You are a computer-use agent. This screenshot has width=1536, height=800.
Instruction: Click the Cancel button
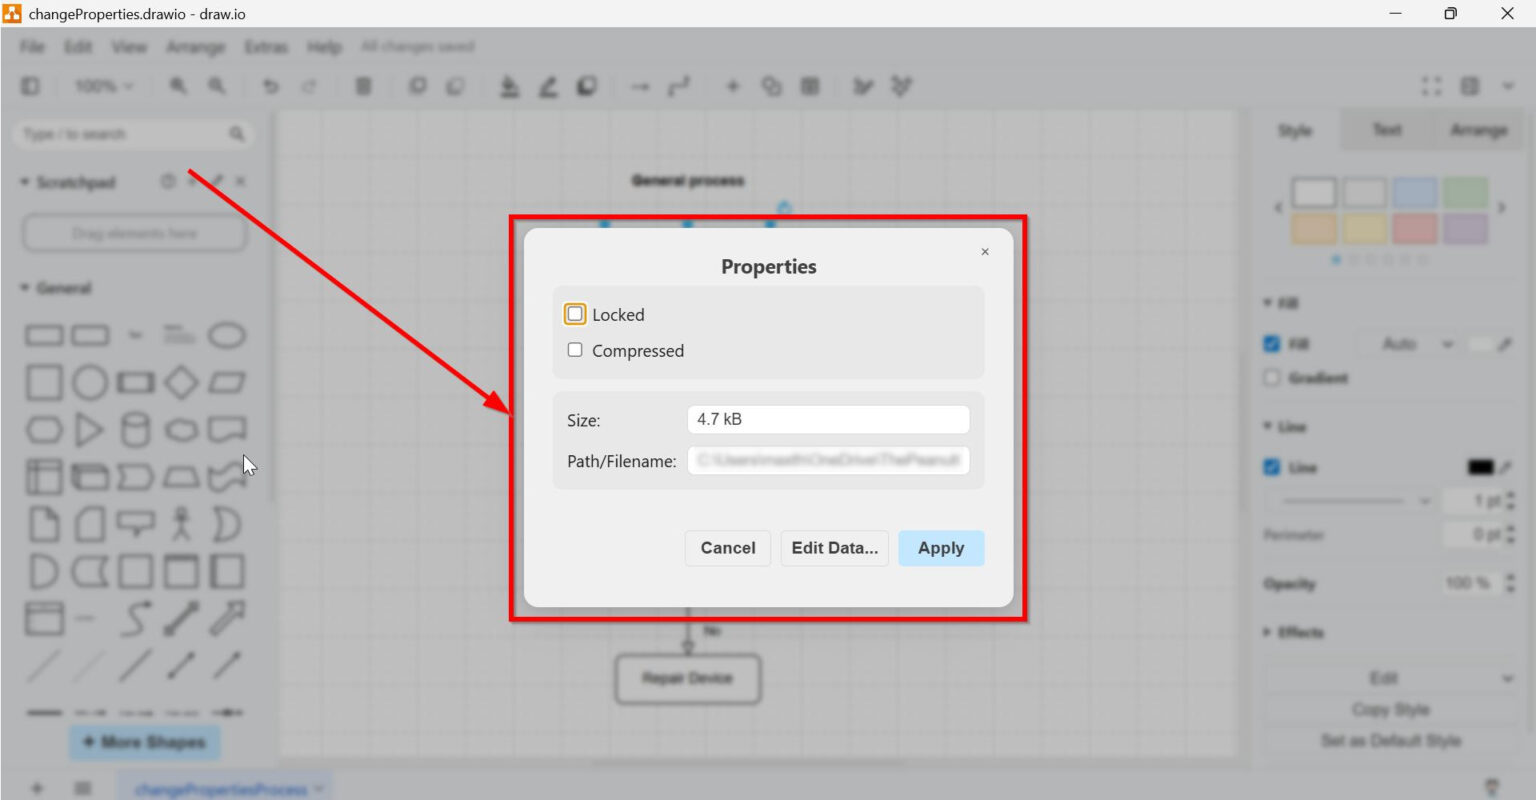click(728, 548)
